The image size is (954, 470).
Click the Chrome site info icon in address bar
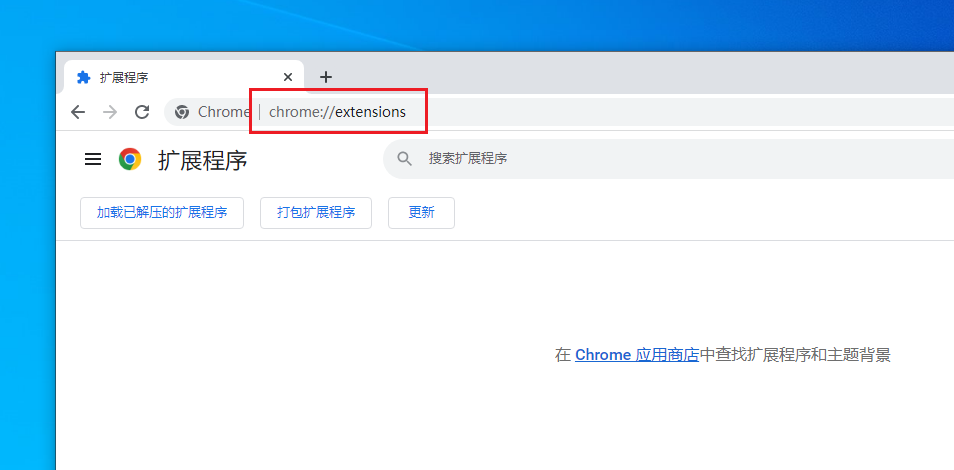tap(182, 112)
